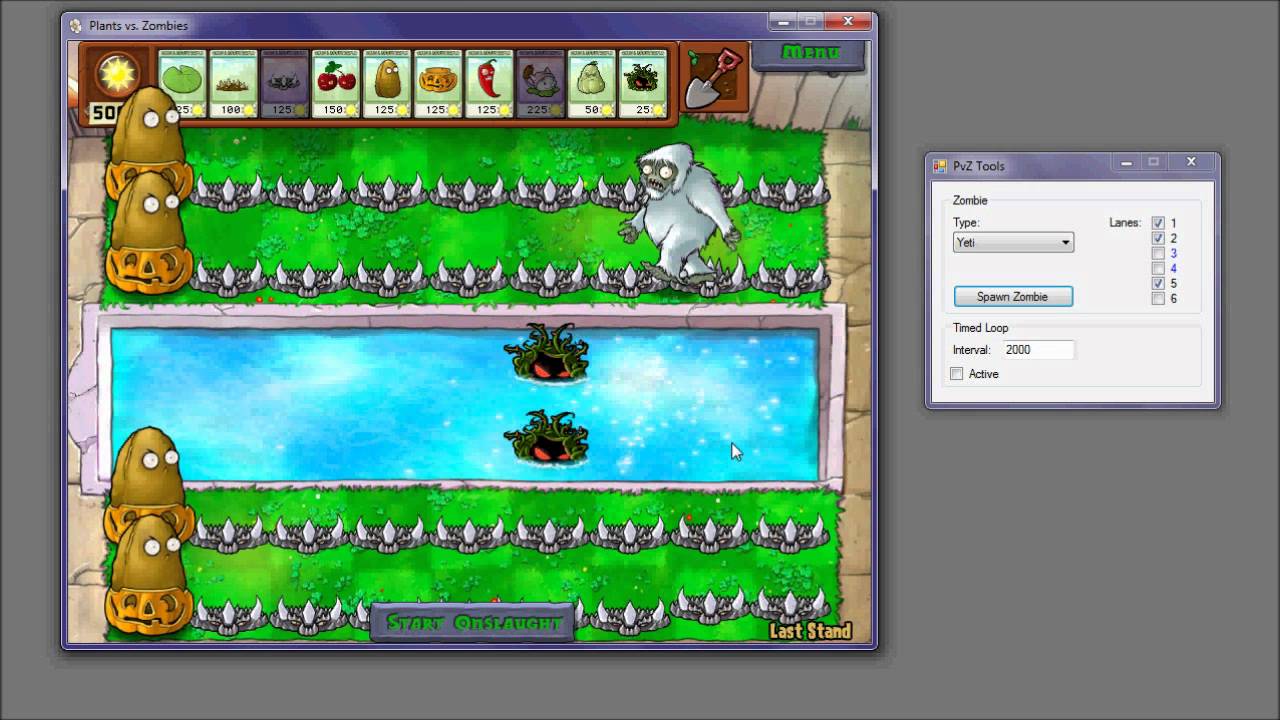
Task: Click the Spawn Zombie button
Action: [1013, 296]
